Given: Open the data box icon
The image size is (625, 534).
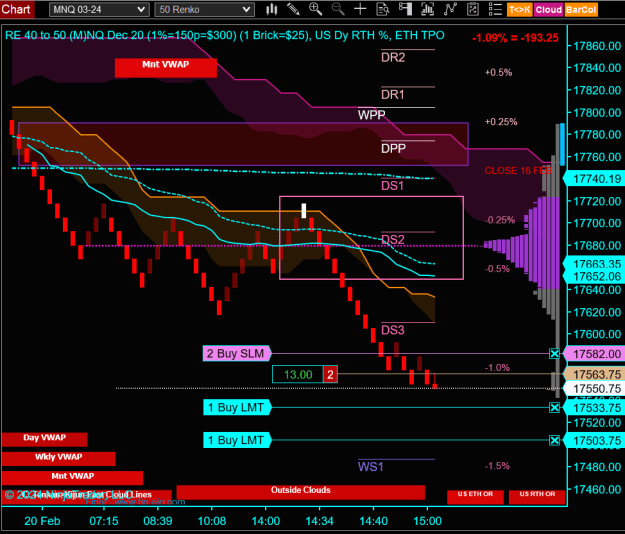Looking at the screenshot, I should (x=383, y=9).
